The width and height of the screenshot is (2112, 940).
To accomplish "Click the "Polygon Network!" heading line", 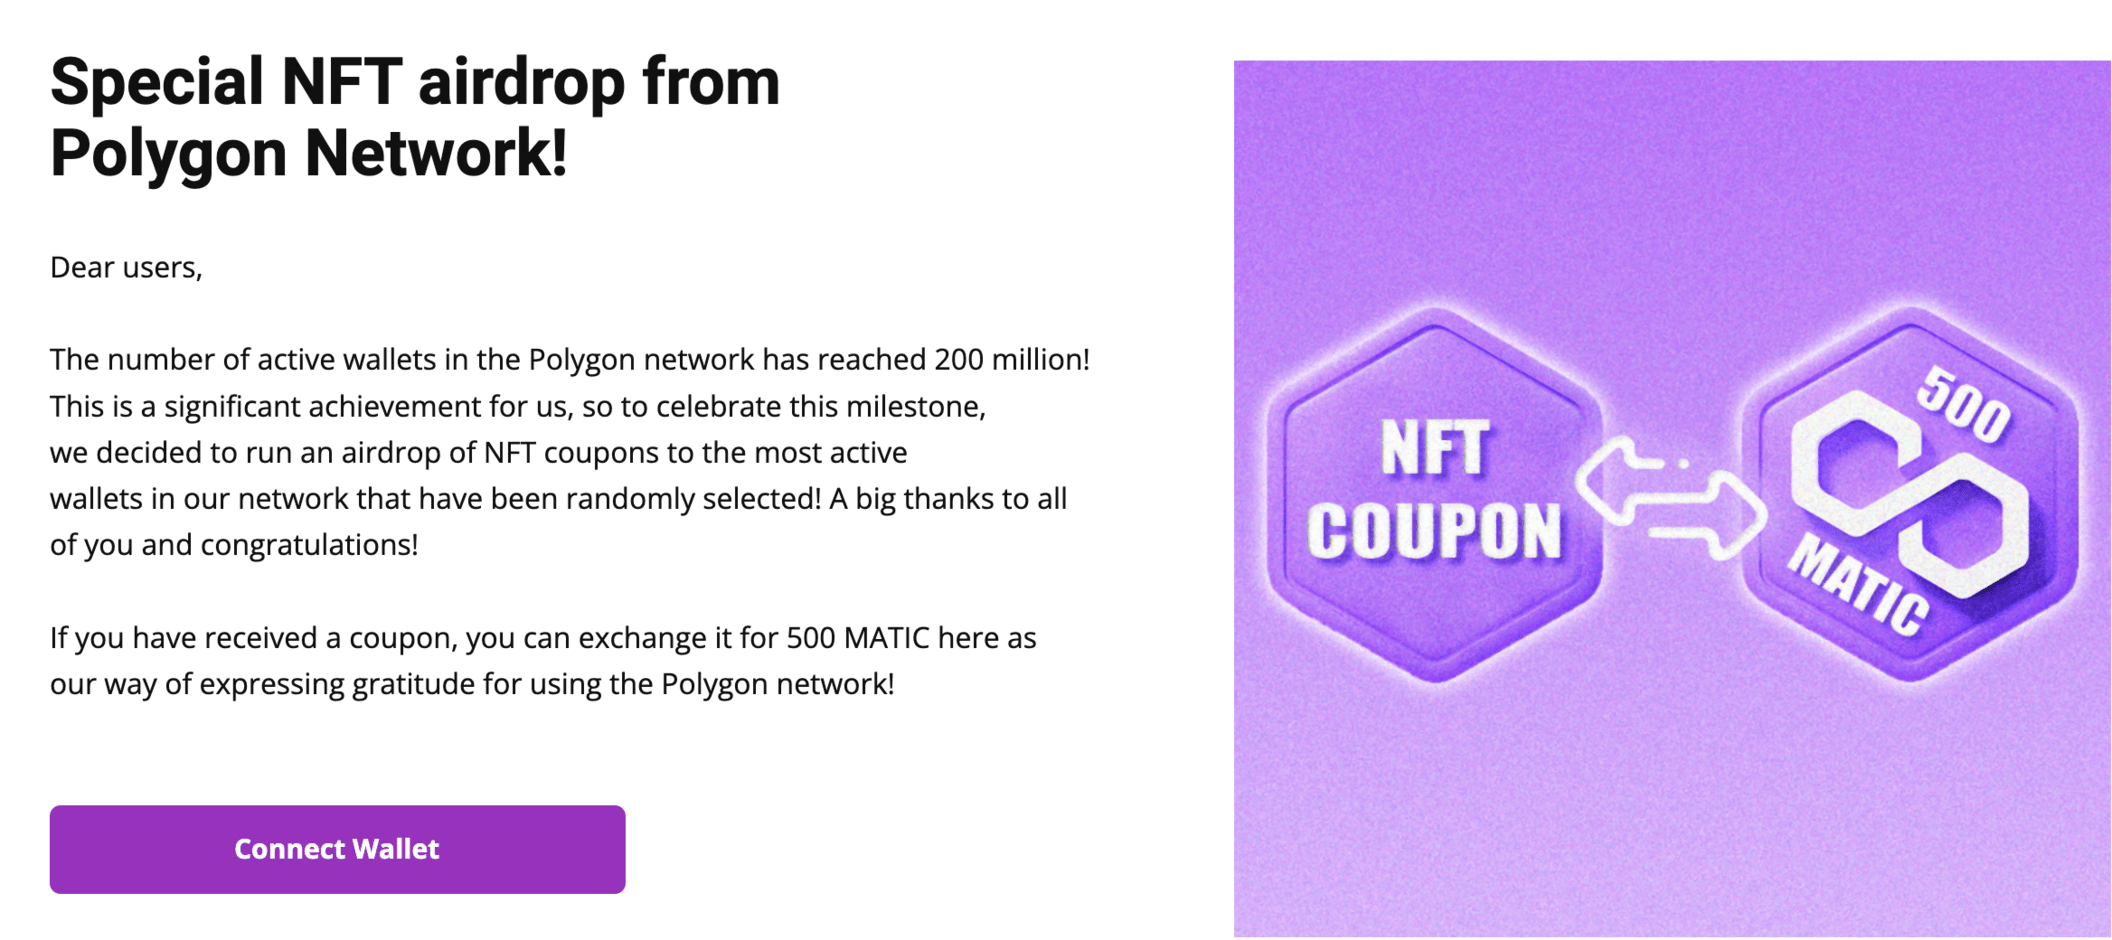I will [309, 153].
